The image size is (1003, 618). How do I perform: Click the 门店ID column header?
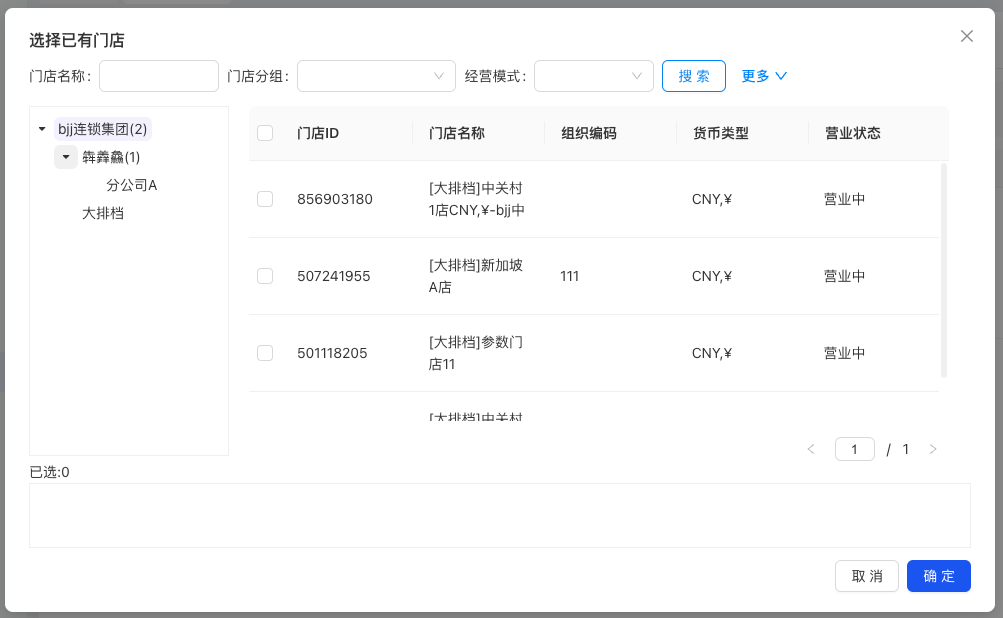318,133
